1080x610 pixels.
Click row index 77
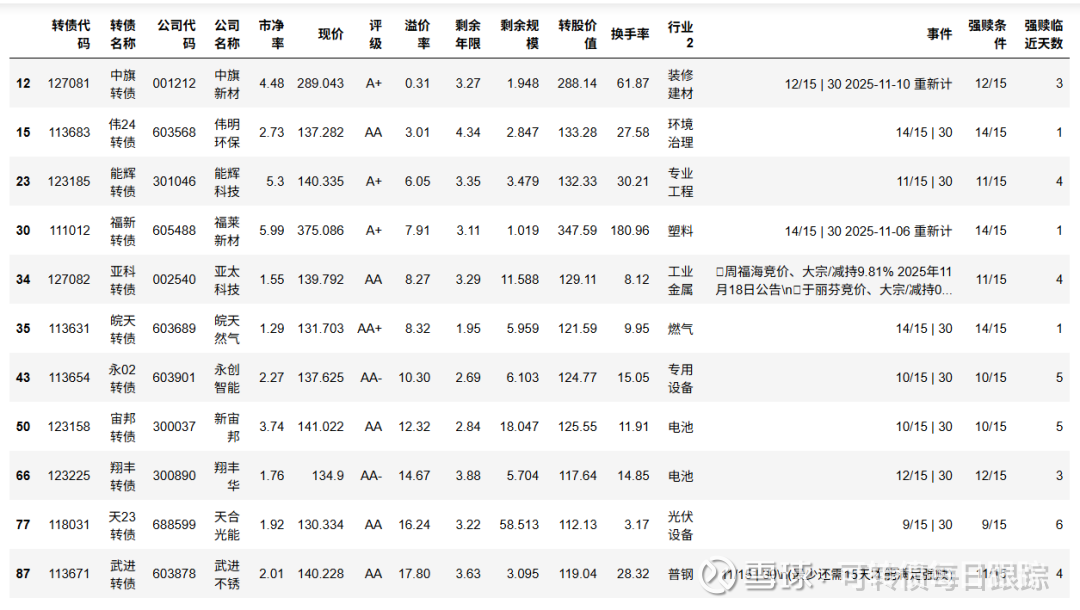[x=23, y=525]
